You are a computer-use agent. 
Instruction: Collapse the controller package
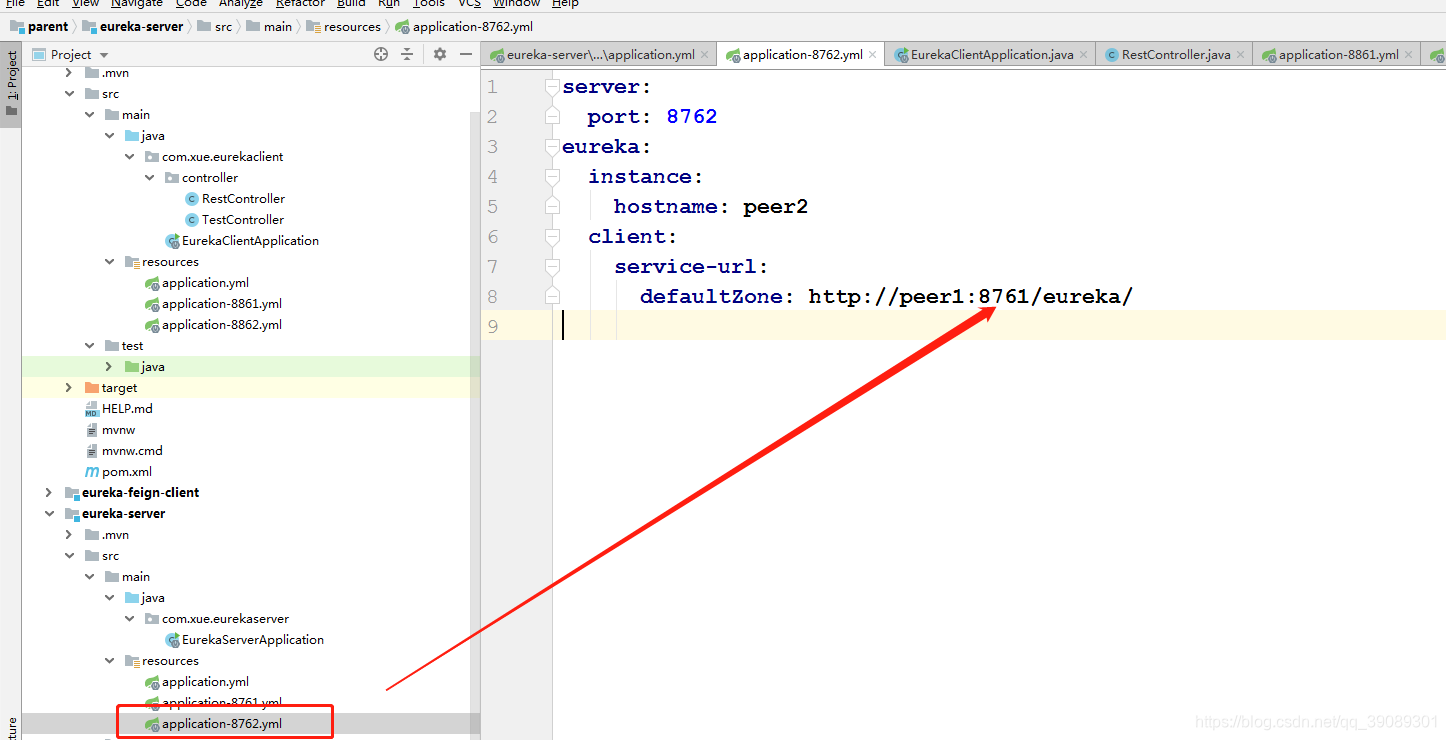pyautogui.click(x=150, y=178)
